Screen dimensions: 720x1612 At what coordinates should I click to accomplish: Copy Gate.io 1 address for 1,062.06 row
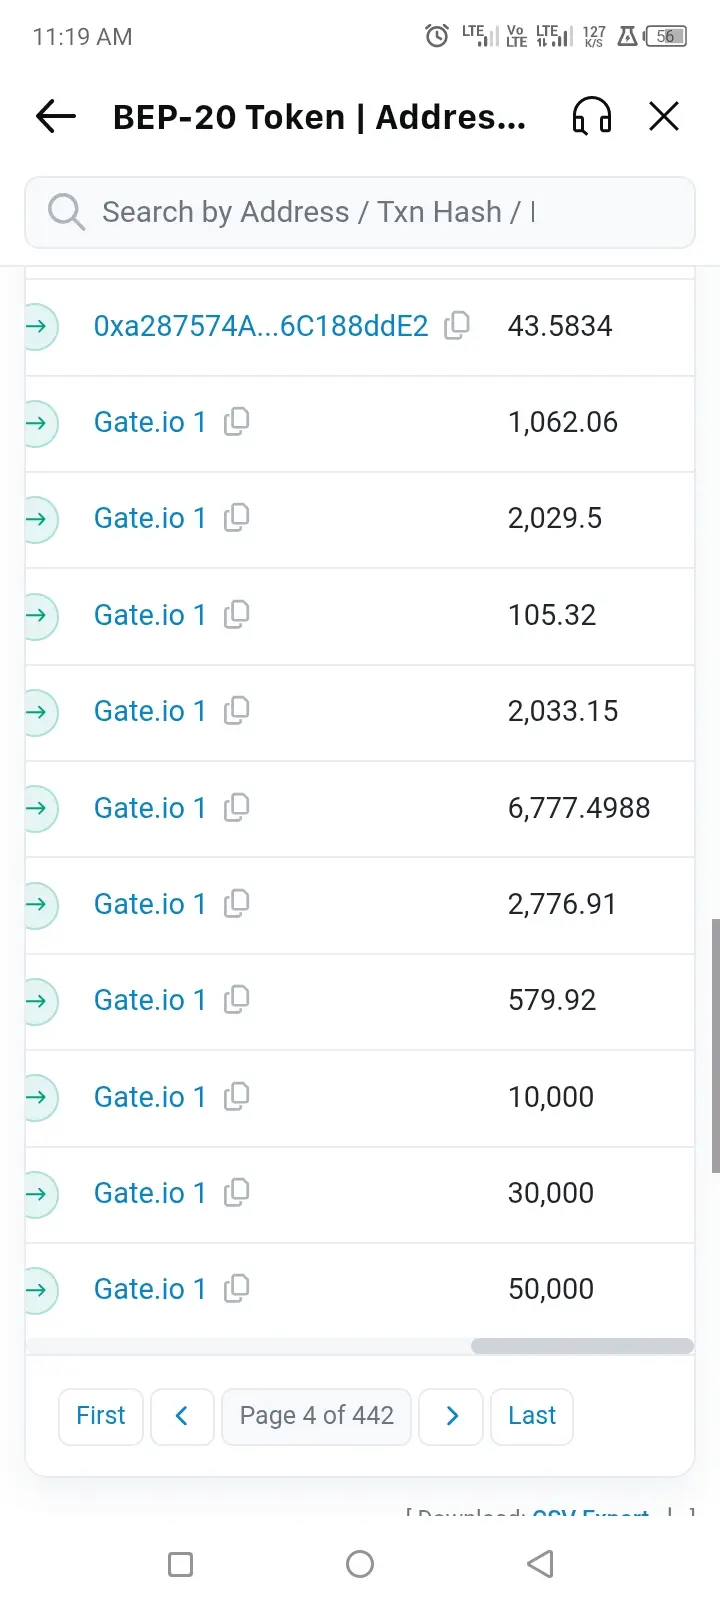237,422
